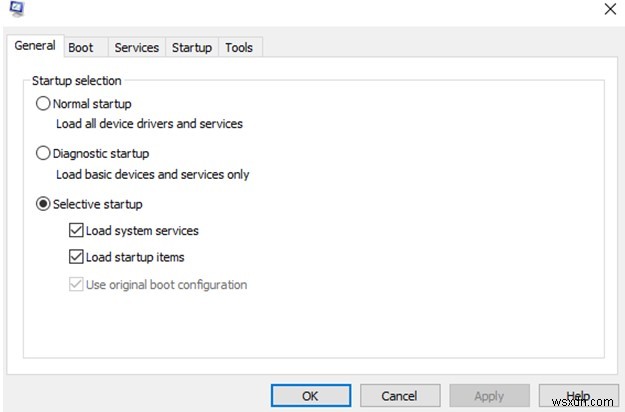Click the System Configuration title bar icon

click(15, 9)
